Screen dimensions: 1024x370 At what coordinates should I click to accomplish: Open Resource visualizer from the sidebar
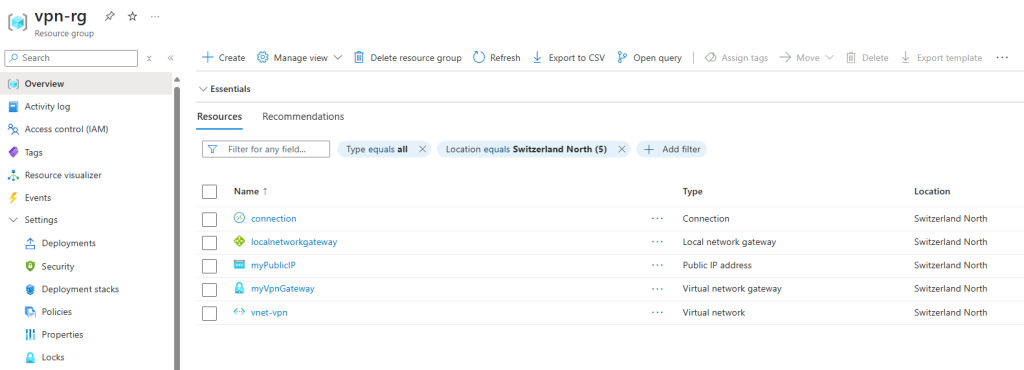(x=63, y=175)
